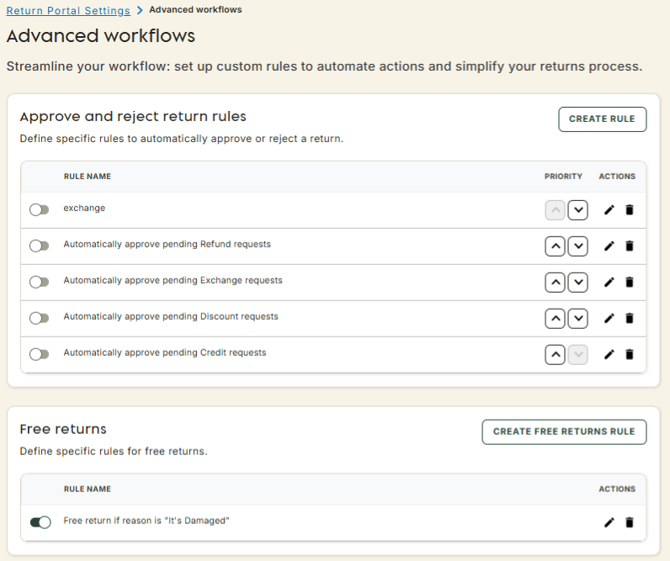Raise priority of pending Credit requests rule
This screenshot has width=670, height=561.
click(x=555, y=354)
